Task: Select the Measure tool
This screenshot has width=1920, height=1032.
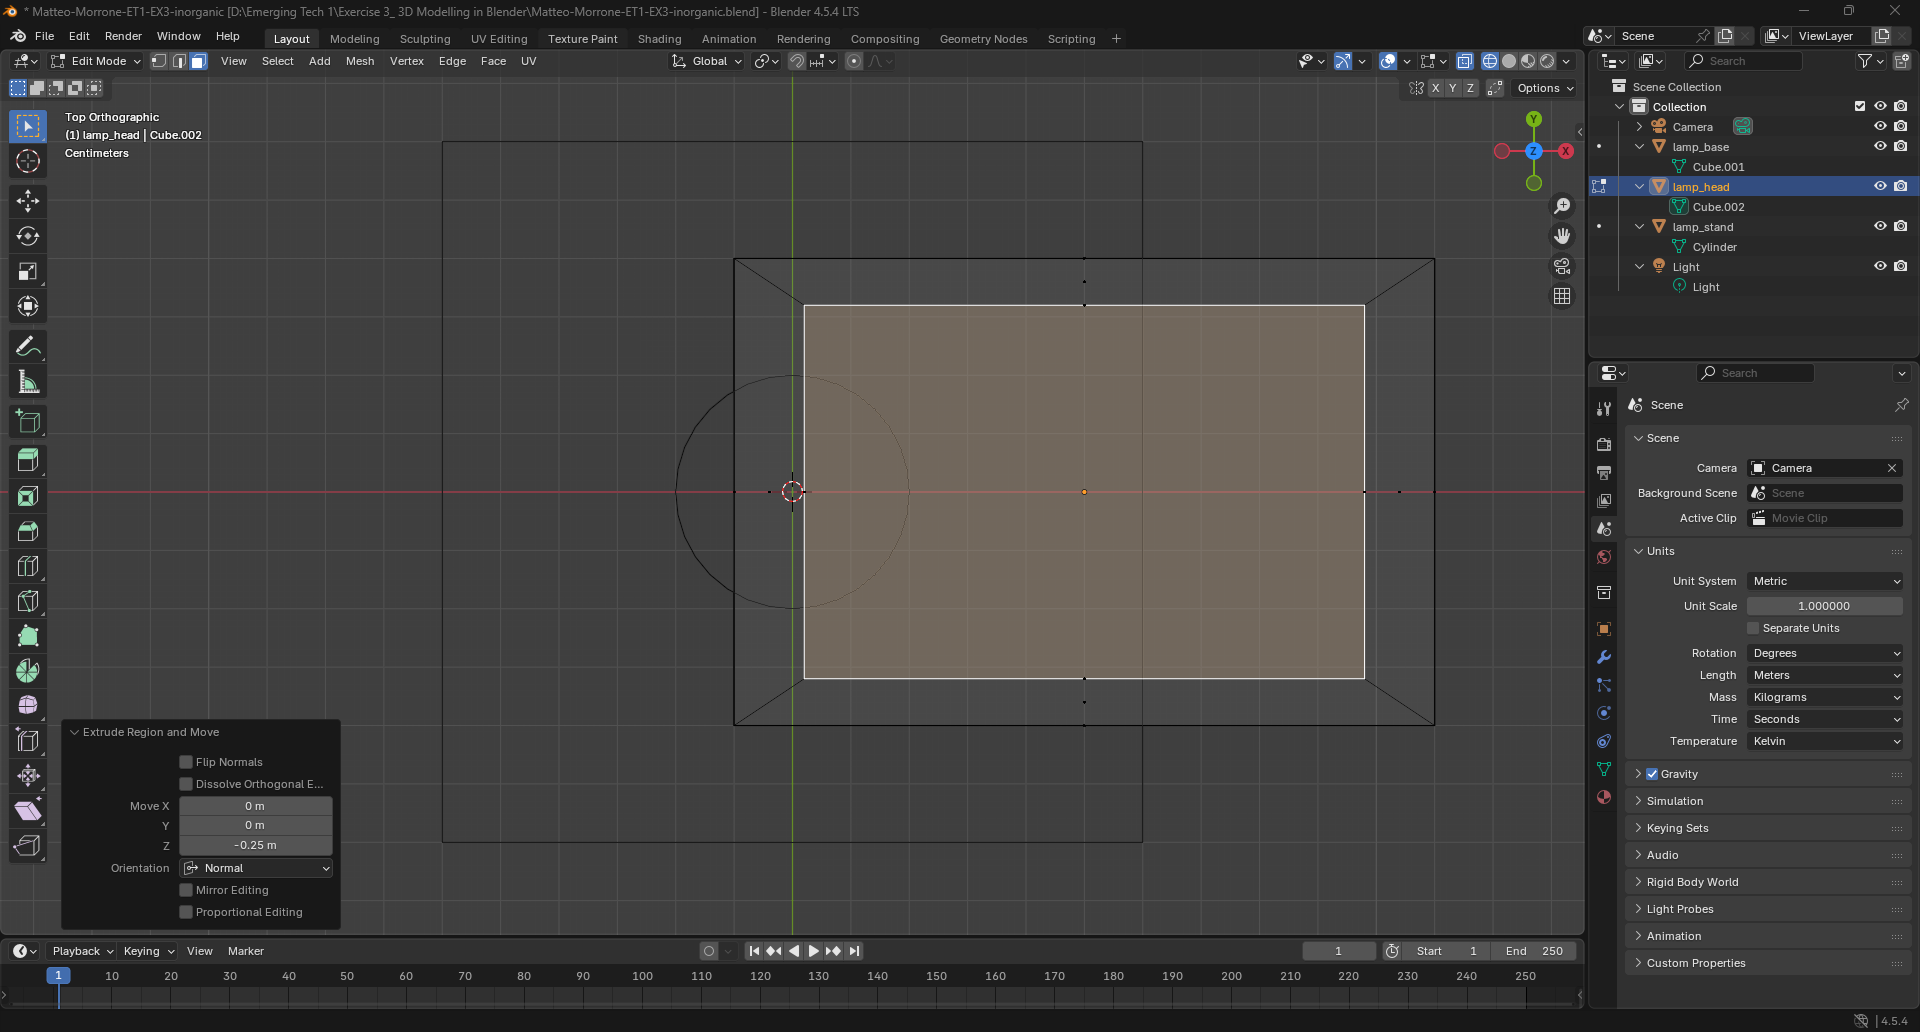Action: [x=28, y=382]
